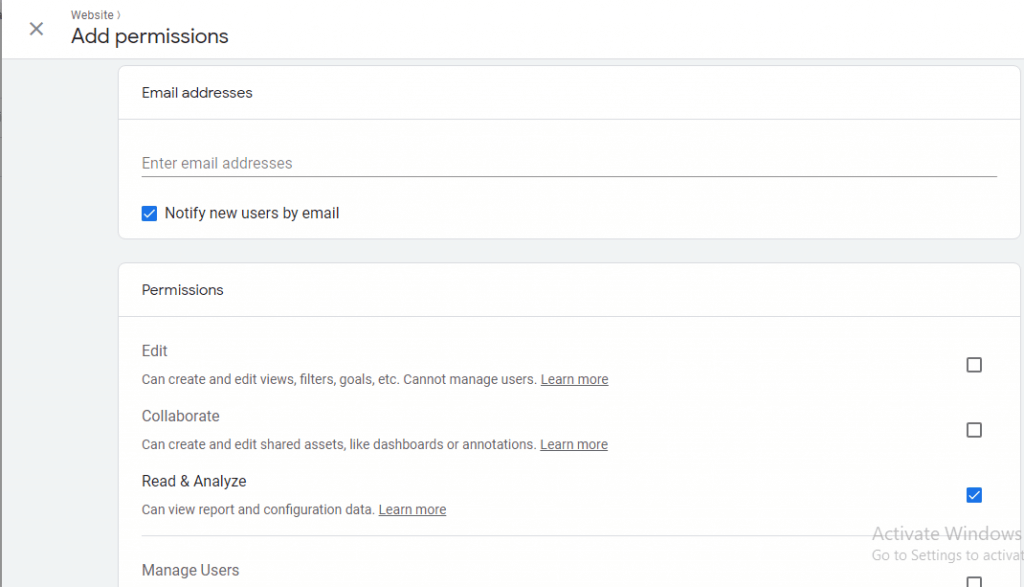Screen dimensions: 1024x587
Task: Follow Learn more link for Read & Analyze
Action: click(412, 510)
